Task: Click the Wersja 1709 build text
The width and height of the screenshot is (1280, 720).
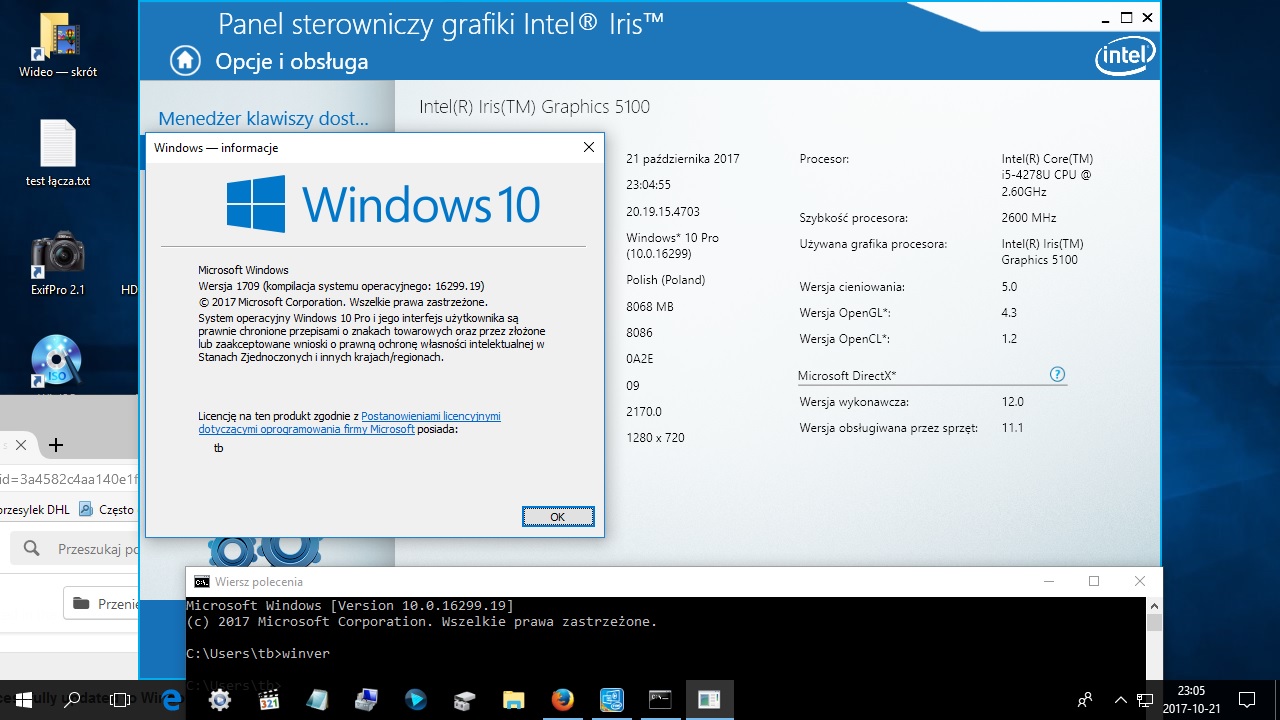Action: (341, 286)
